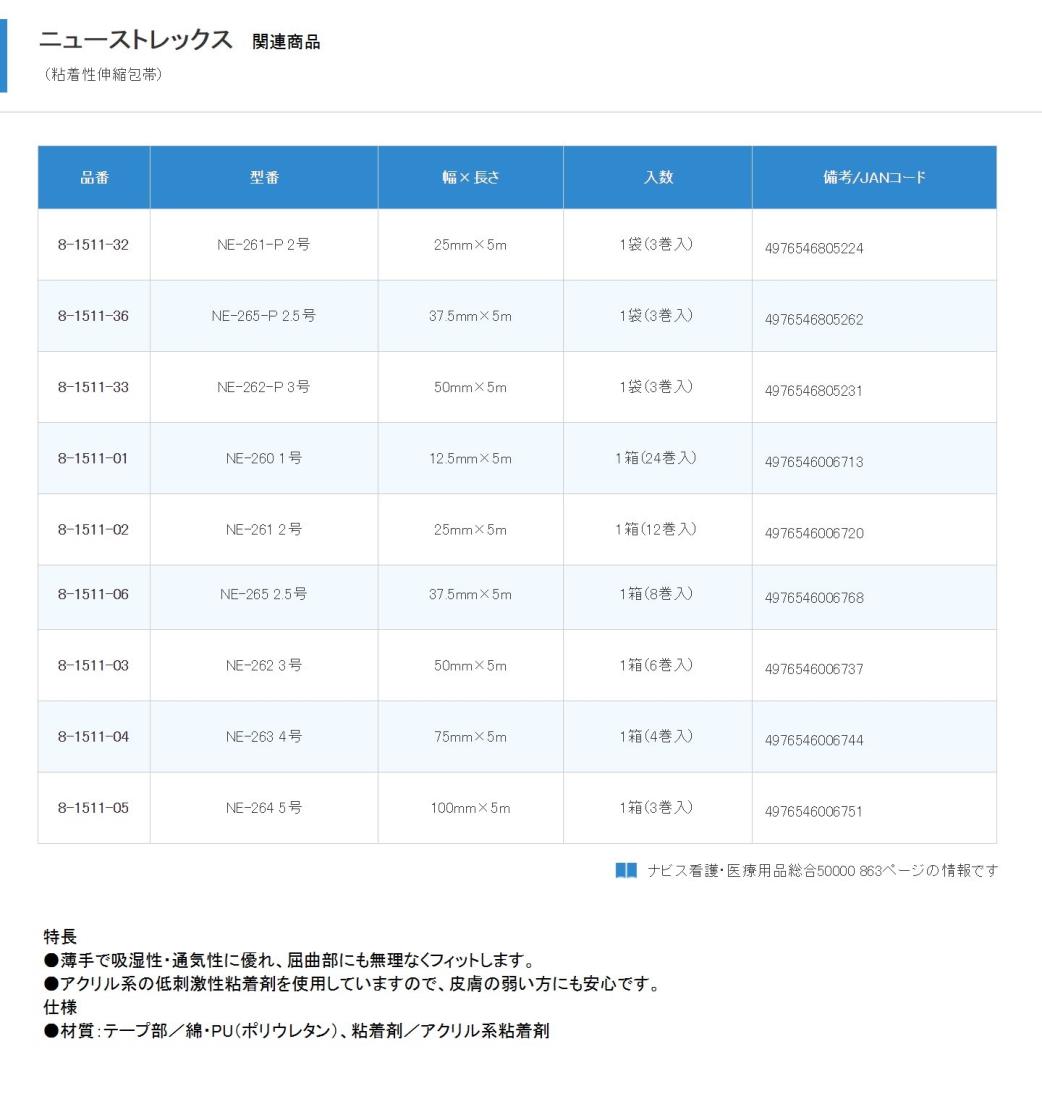Click the ニューストレックス heading title
1042x1100 pixels.
pos(135,41)
